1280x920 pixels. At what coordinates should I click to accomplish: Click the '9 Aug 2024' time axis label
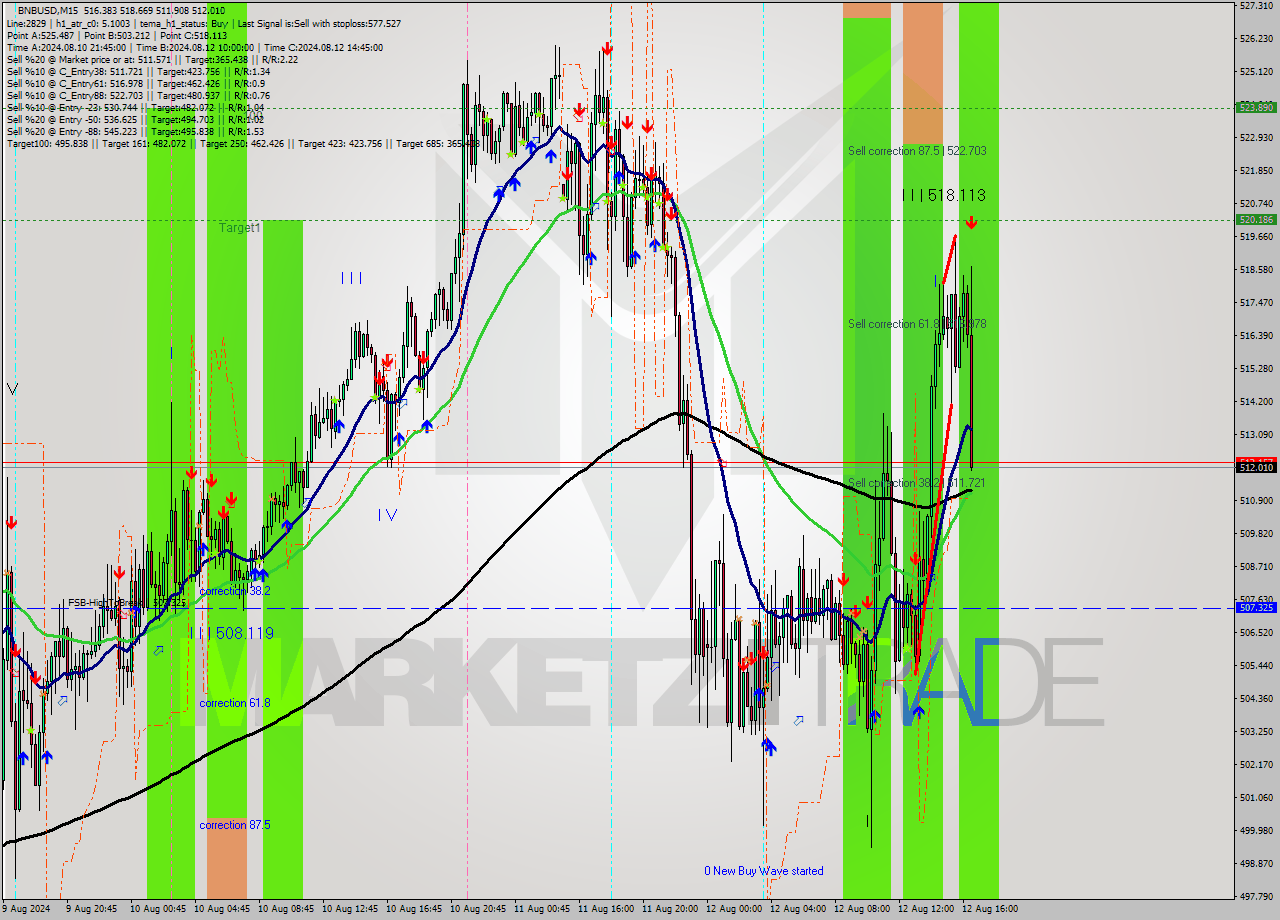point(25,909)
